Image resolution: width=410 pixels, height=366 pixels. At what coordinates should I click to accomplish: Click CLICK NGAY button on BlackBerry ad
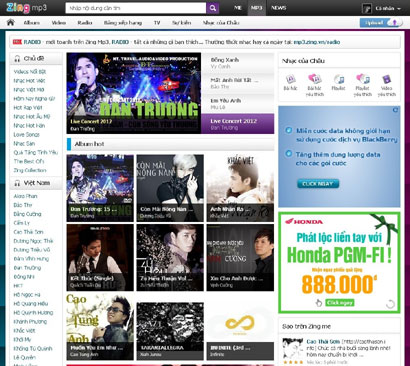(318, 184)
